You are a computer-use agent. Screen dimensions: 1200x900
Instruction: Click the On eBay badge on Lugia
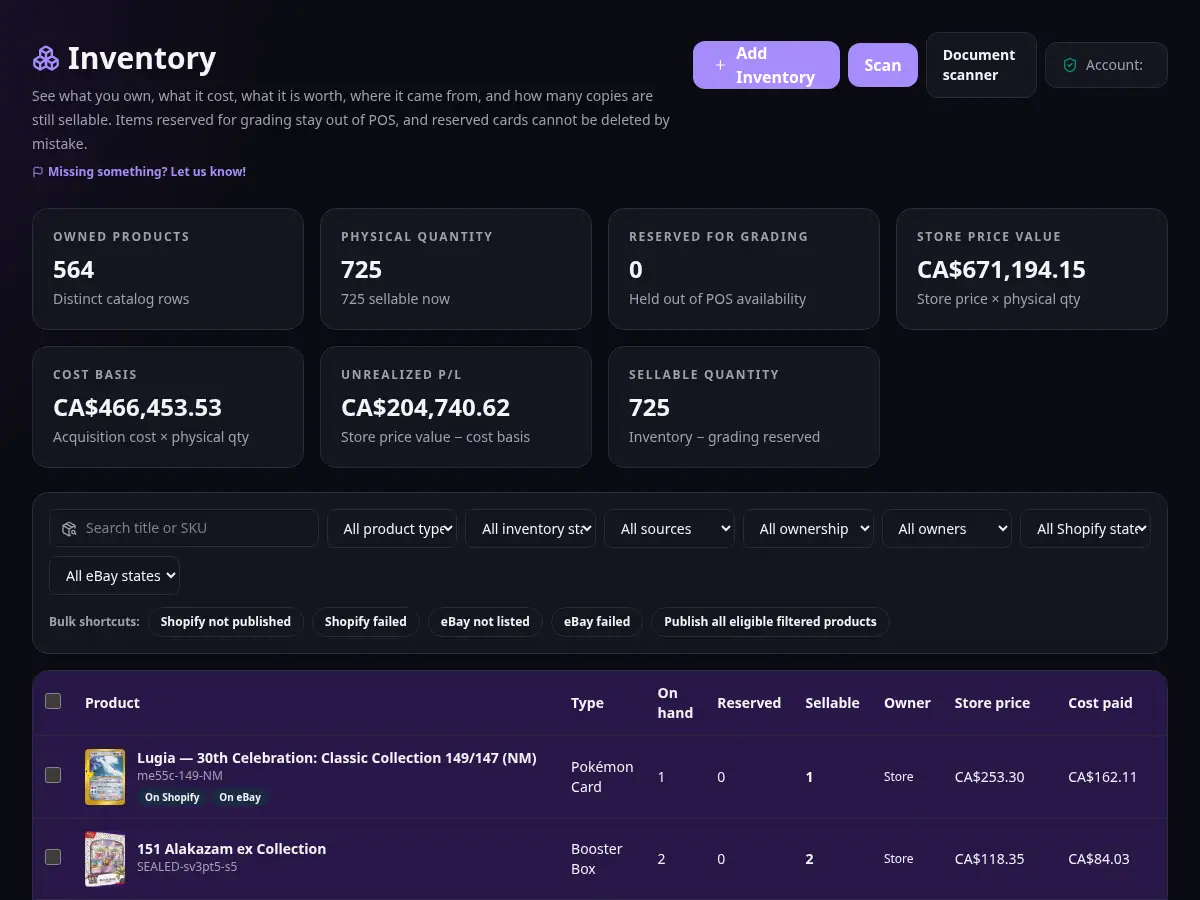(x=240, y=798)
